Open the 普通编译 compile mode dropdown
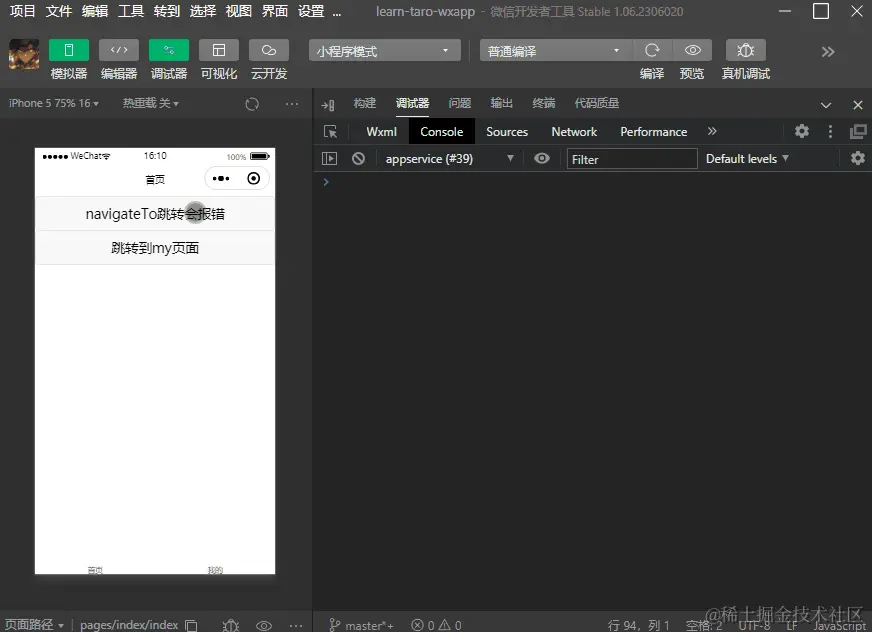 coord(555,50)
